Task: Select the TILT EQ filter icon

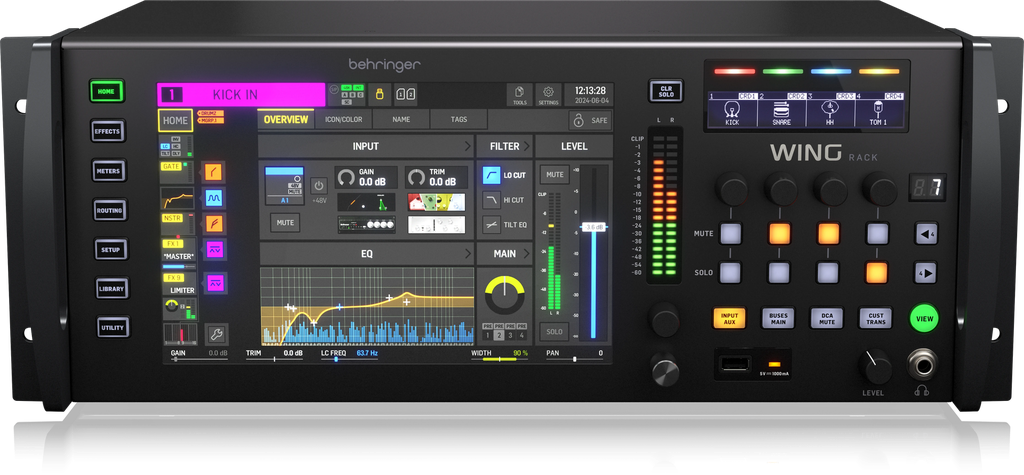Action: tap(492, 225)
